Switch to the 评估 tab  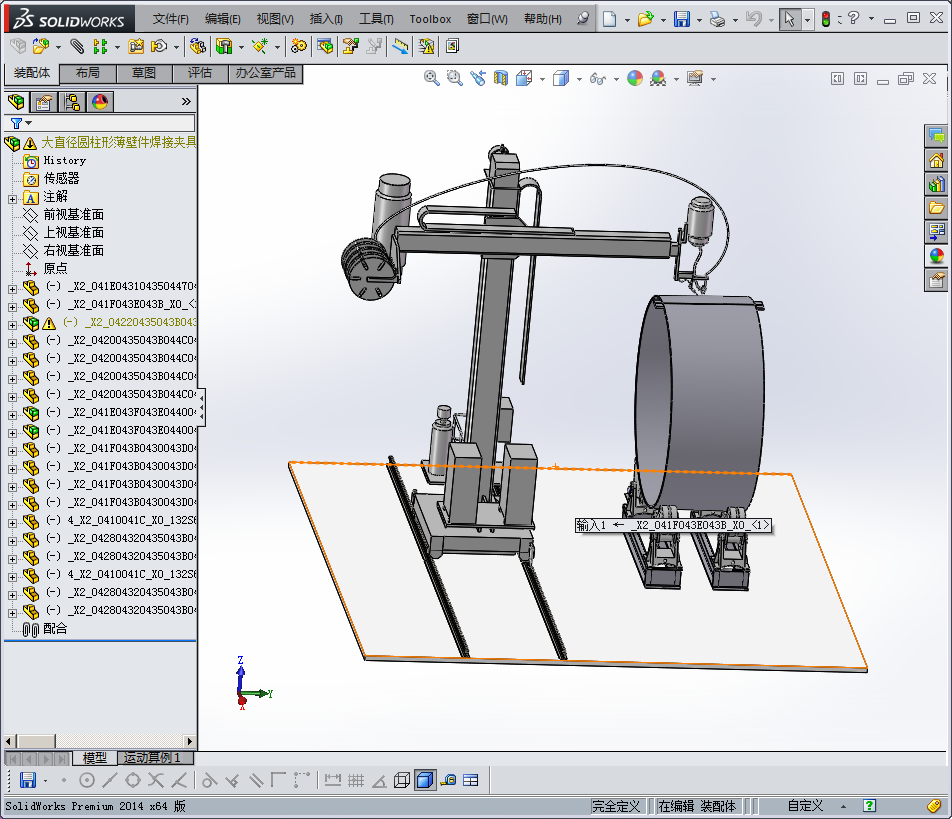[200, 73]
